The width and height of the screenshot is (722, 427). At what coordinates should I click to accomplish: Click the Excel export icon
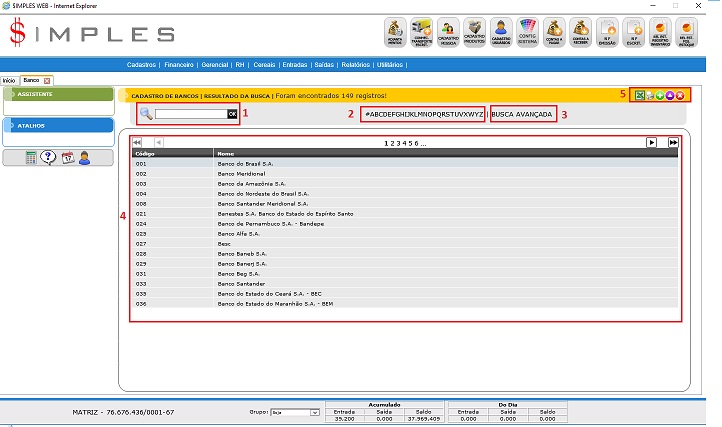tap(640, 94)
